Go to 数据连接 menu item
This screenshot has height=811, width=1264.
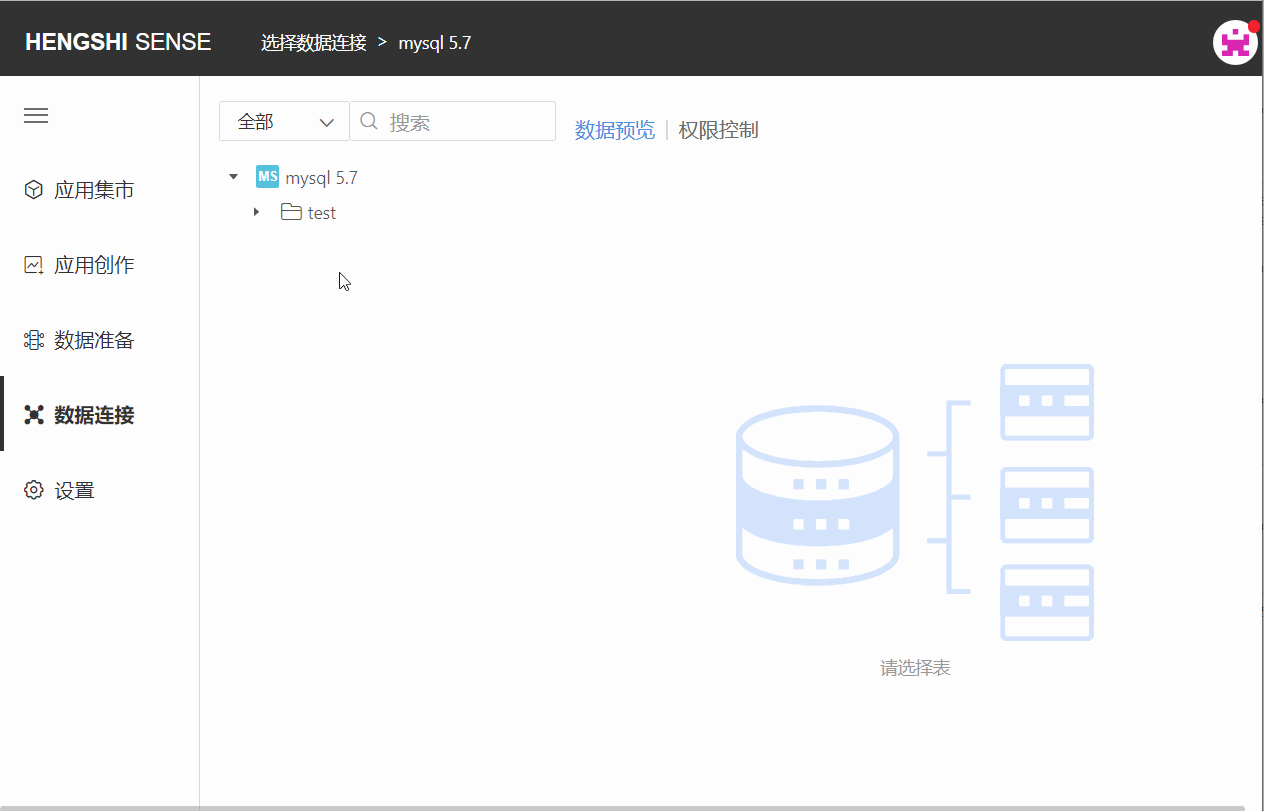(x=100, y=415)
